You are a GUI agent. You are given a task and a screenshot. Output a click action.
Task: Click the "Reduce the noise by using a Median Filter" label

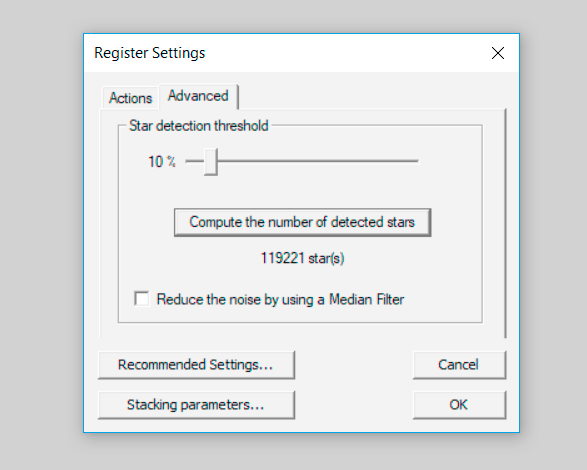pos(280,299)
